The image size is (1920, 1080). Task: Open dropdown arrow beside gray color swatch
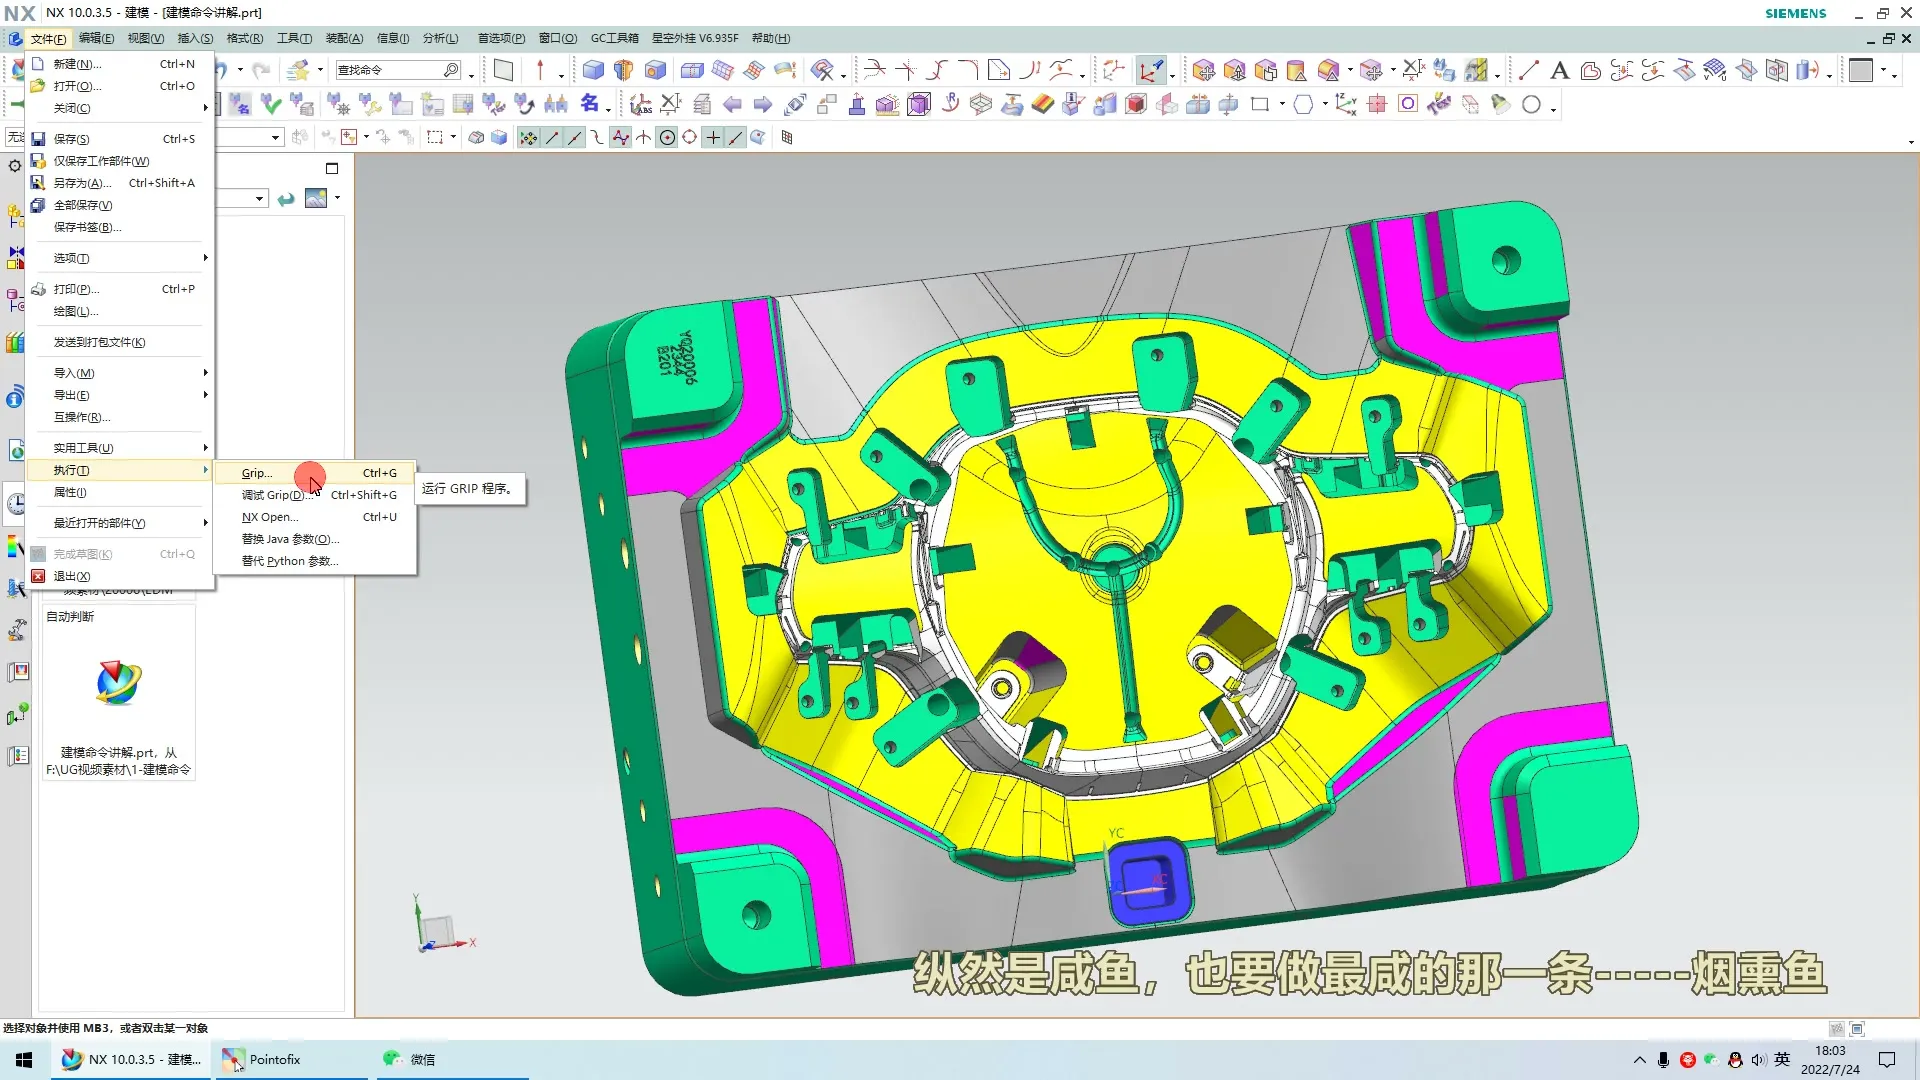click(x=1884, y=71)
